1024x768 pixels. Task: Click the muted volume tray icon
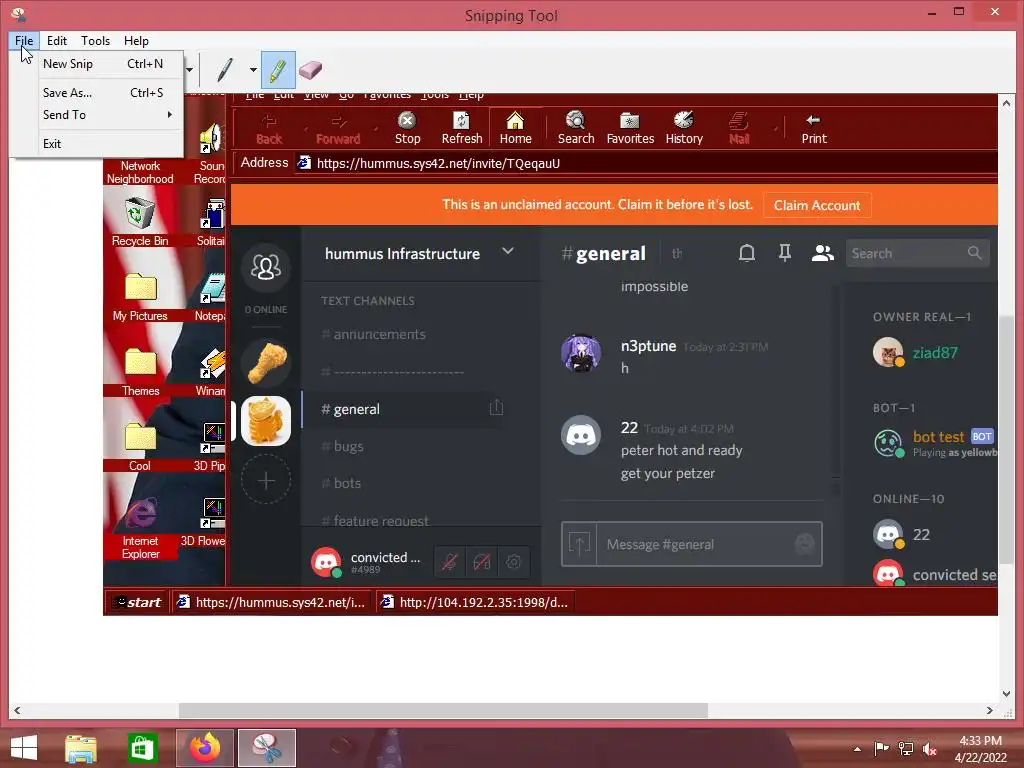(x=929, y=749)
